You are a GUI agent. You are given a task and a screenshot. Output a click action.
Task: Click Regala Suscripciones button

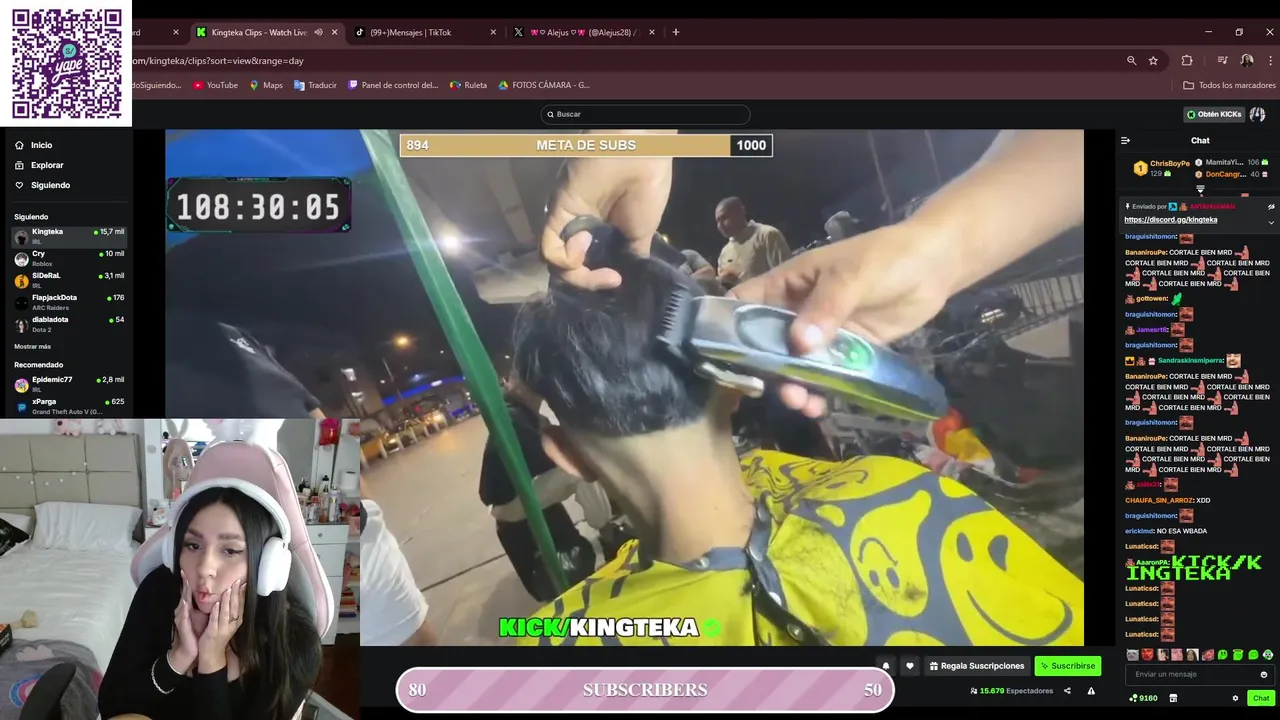tap(977, 666)
